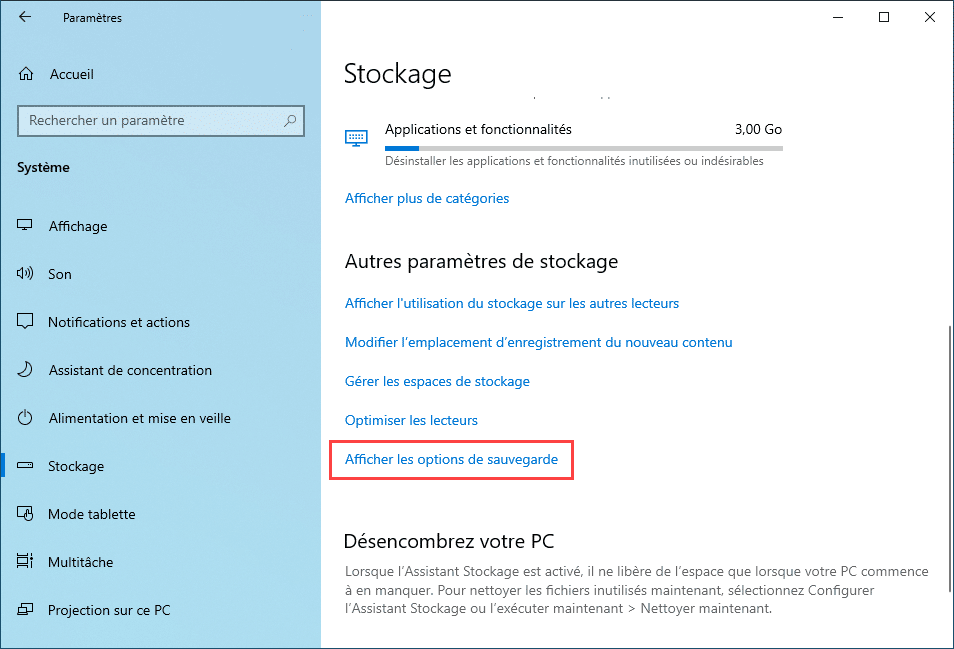Click the Son speaker icon
Image resolution: width=954 pixels, height=649 pixels.
click(x=25, y=274)
